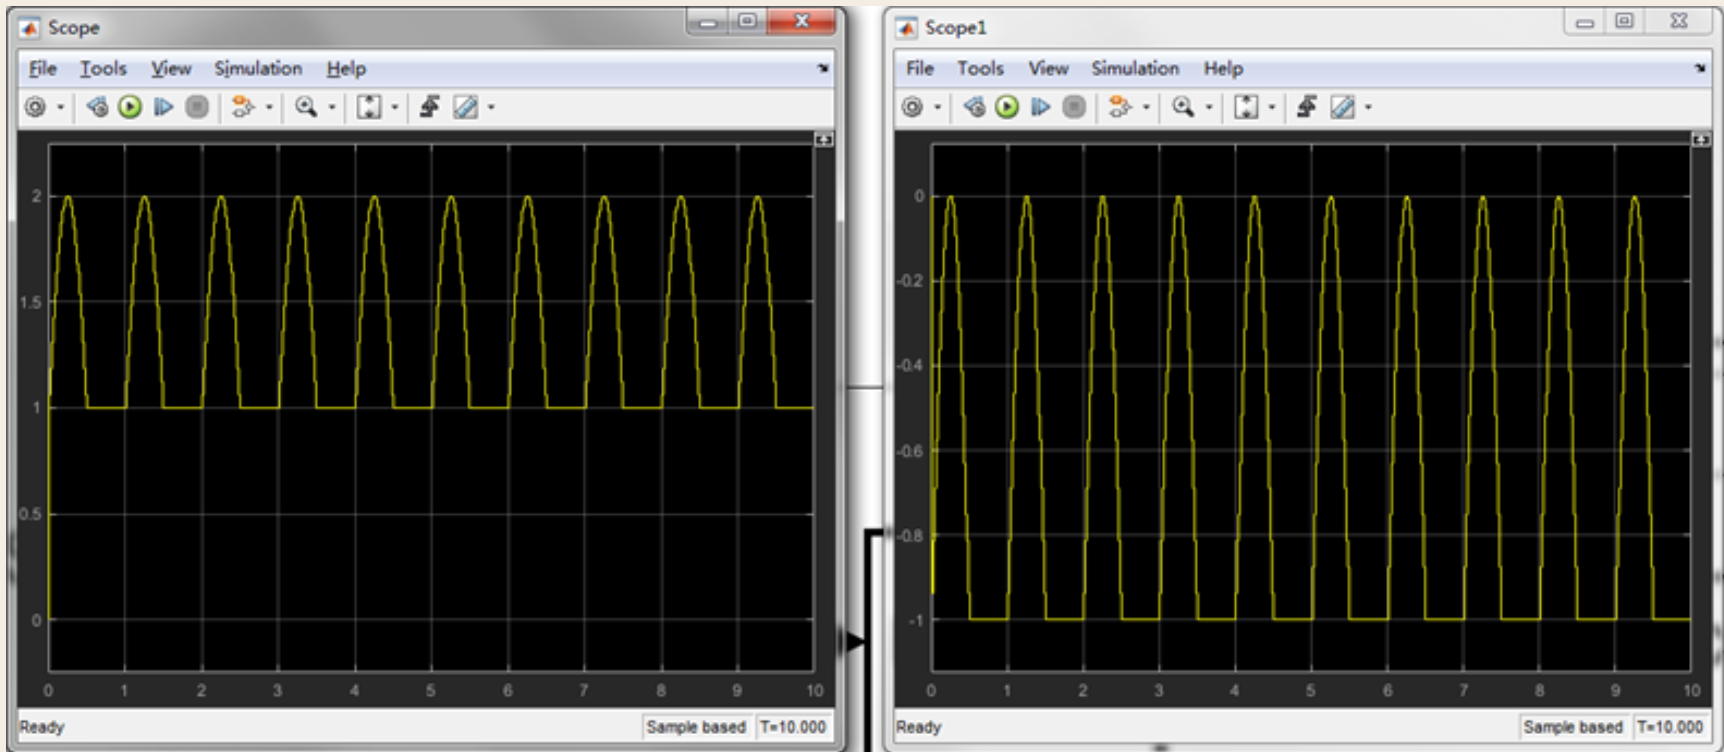Screen dimensions: 1724x752
Task: Open zoom options dropdown in Scope window
Action: pyautogui.click(x=332, y=107)
